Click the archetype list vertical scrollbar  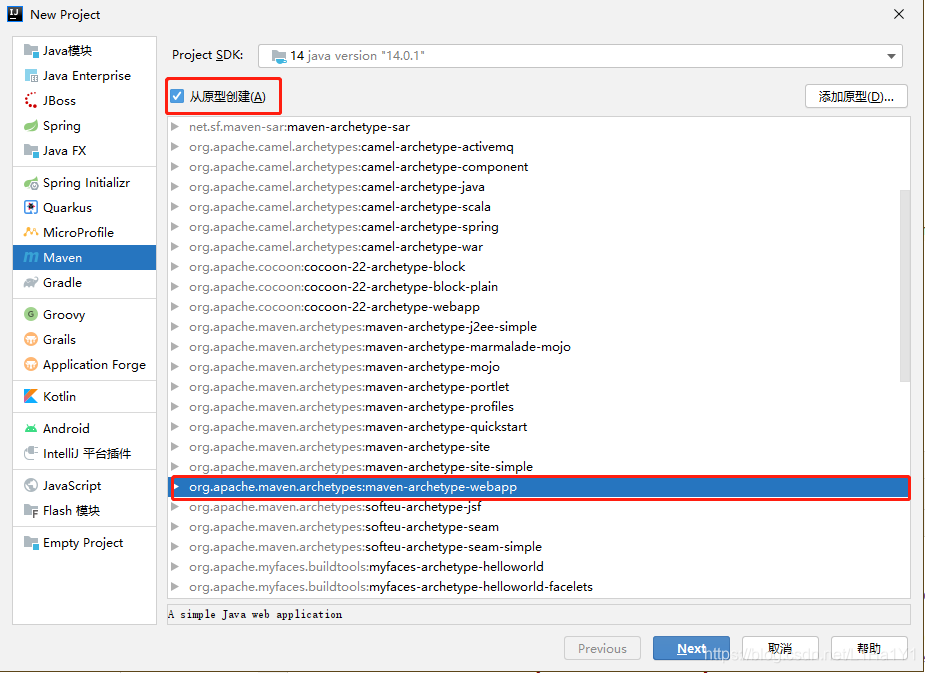click(904, 285)
